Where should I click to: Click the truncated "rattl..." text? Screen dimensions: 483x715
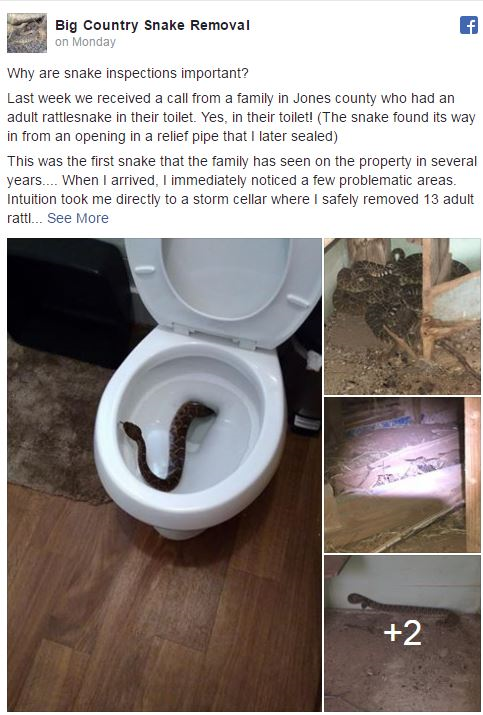(25, 218)
